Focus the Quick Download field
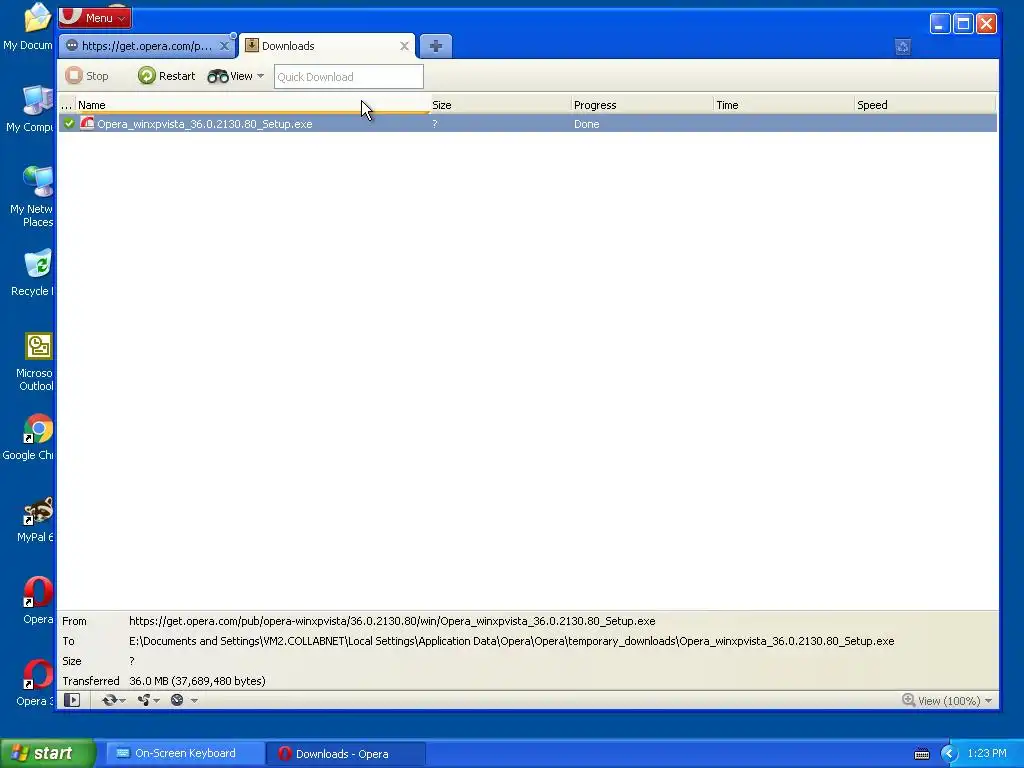This screenshot has width=1024, height=768. [x=348, y=76]
